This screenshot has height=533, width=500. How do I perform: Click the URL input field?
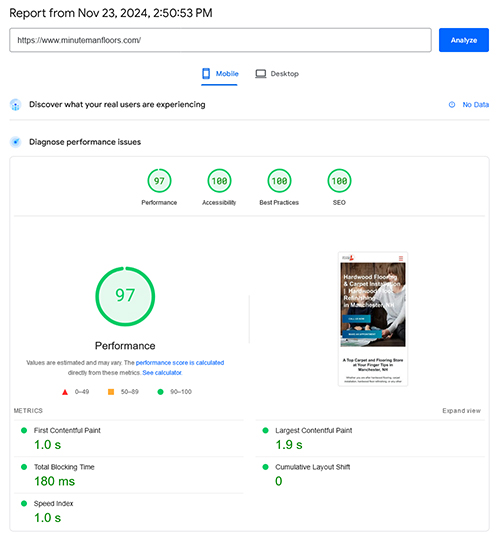220,40
